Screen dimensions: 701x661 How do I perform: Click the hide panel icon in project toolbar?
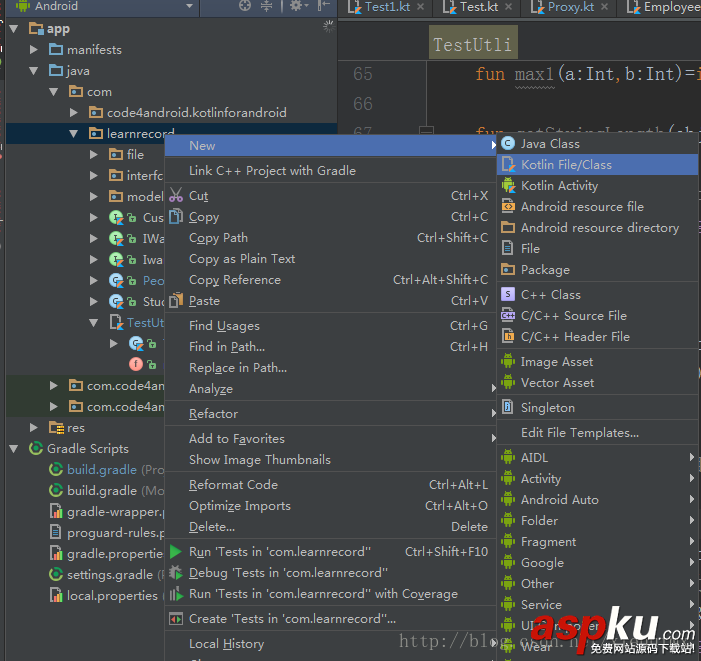324,6
